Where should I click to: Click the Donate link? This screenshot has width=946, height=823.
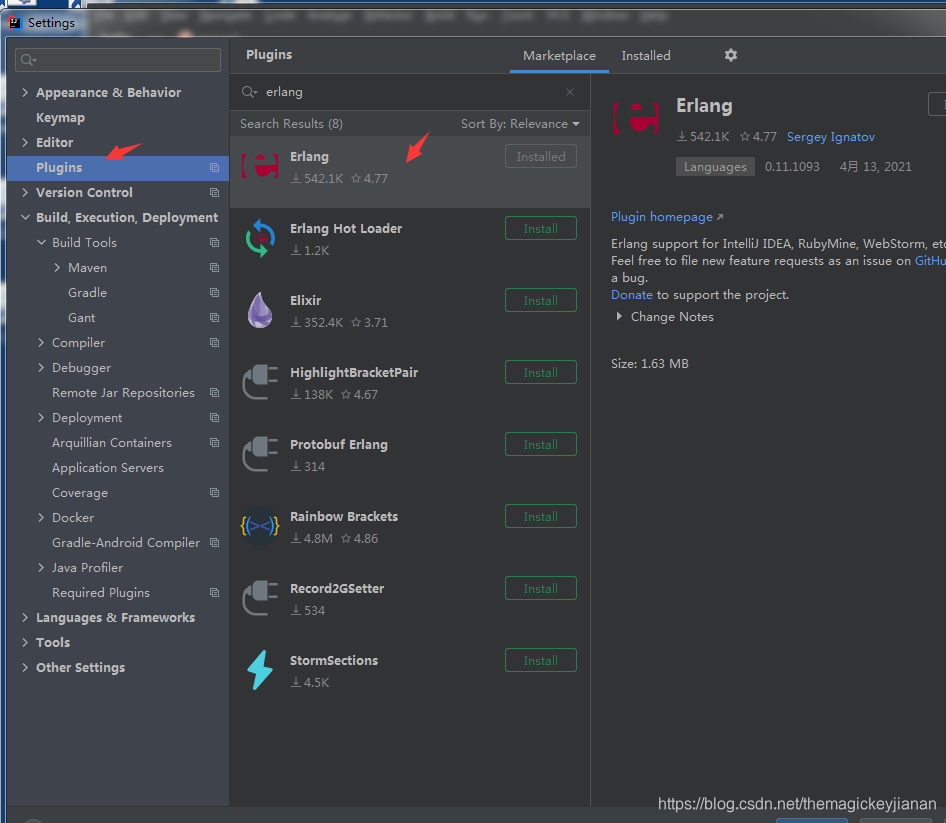[x=631, y=294]
